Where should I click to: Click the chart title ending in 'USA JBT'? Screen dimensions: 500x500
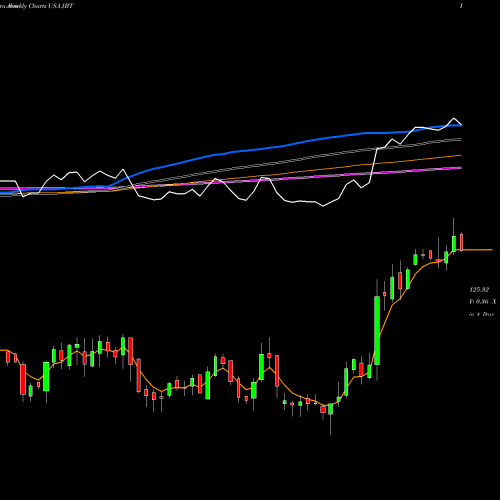37,6
